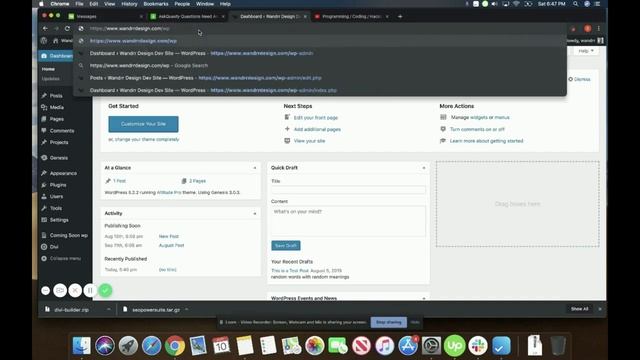Open Add additional pages link

point(317,129)
